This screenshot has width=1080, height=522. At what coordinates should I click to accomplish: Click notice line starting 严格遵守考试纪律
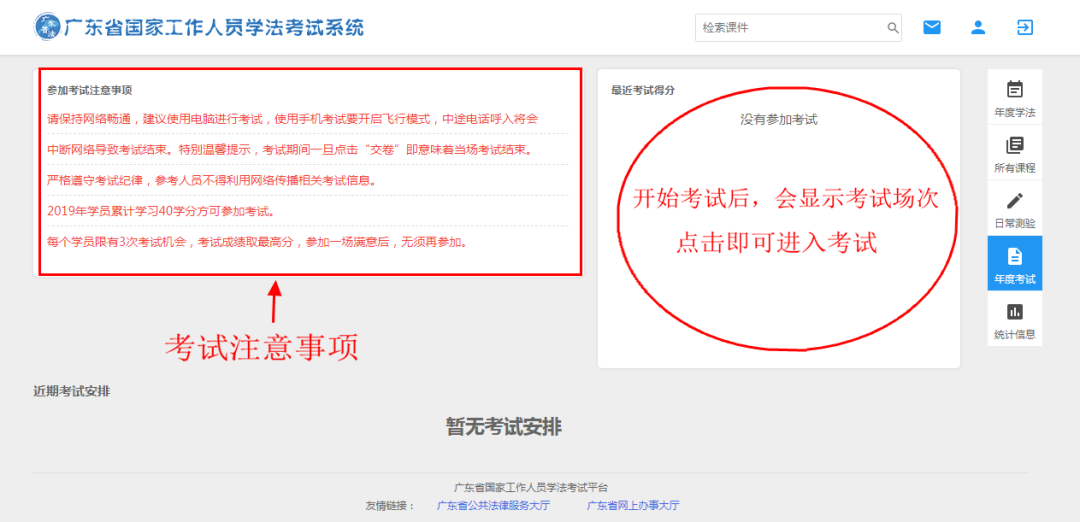[x=212, y=180]
